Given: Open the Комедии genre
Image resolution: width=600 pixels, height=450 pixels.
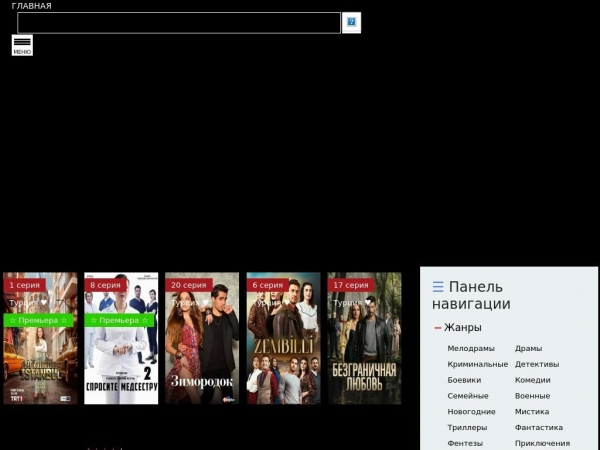Looking at the screenshot, I should tap(533, 380).
